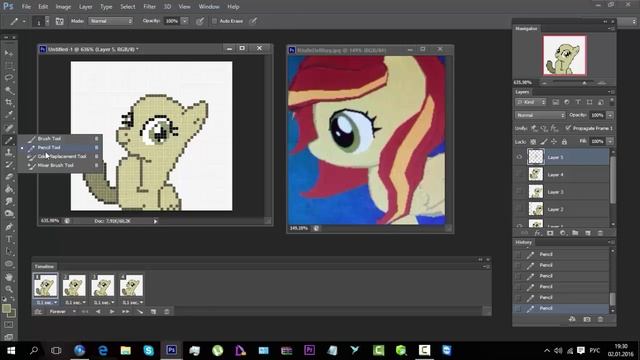Open the Window menu

coord(209,7)
